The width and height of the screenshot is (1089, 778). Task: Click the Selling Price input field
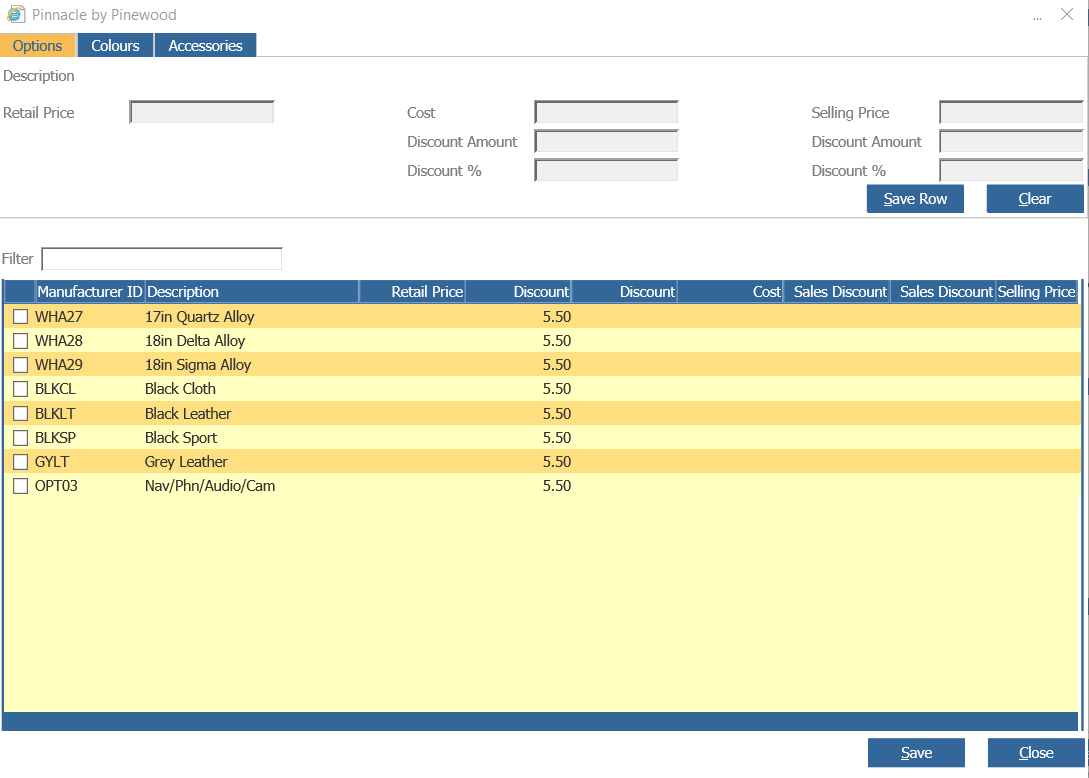1011,113
